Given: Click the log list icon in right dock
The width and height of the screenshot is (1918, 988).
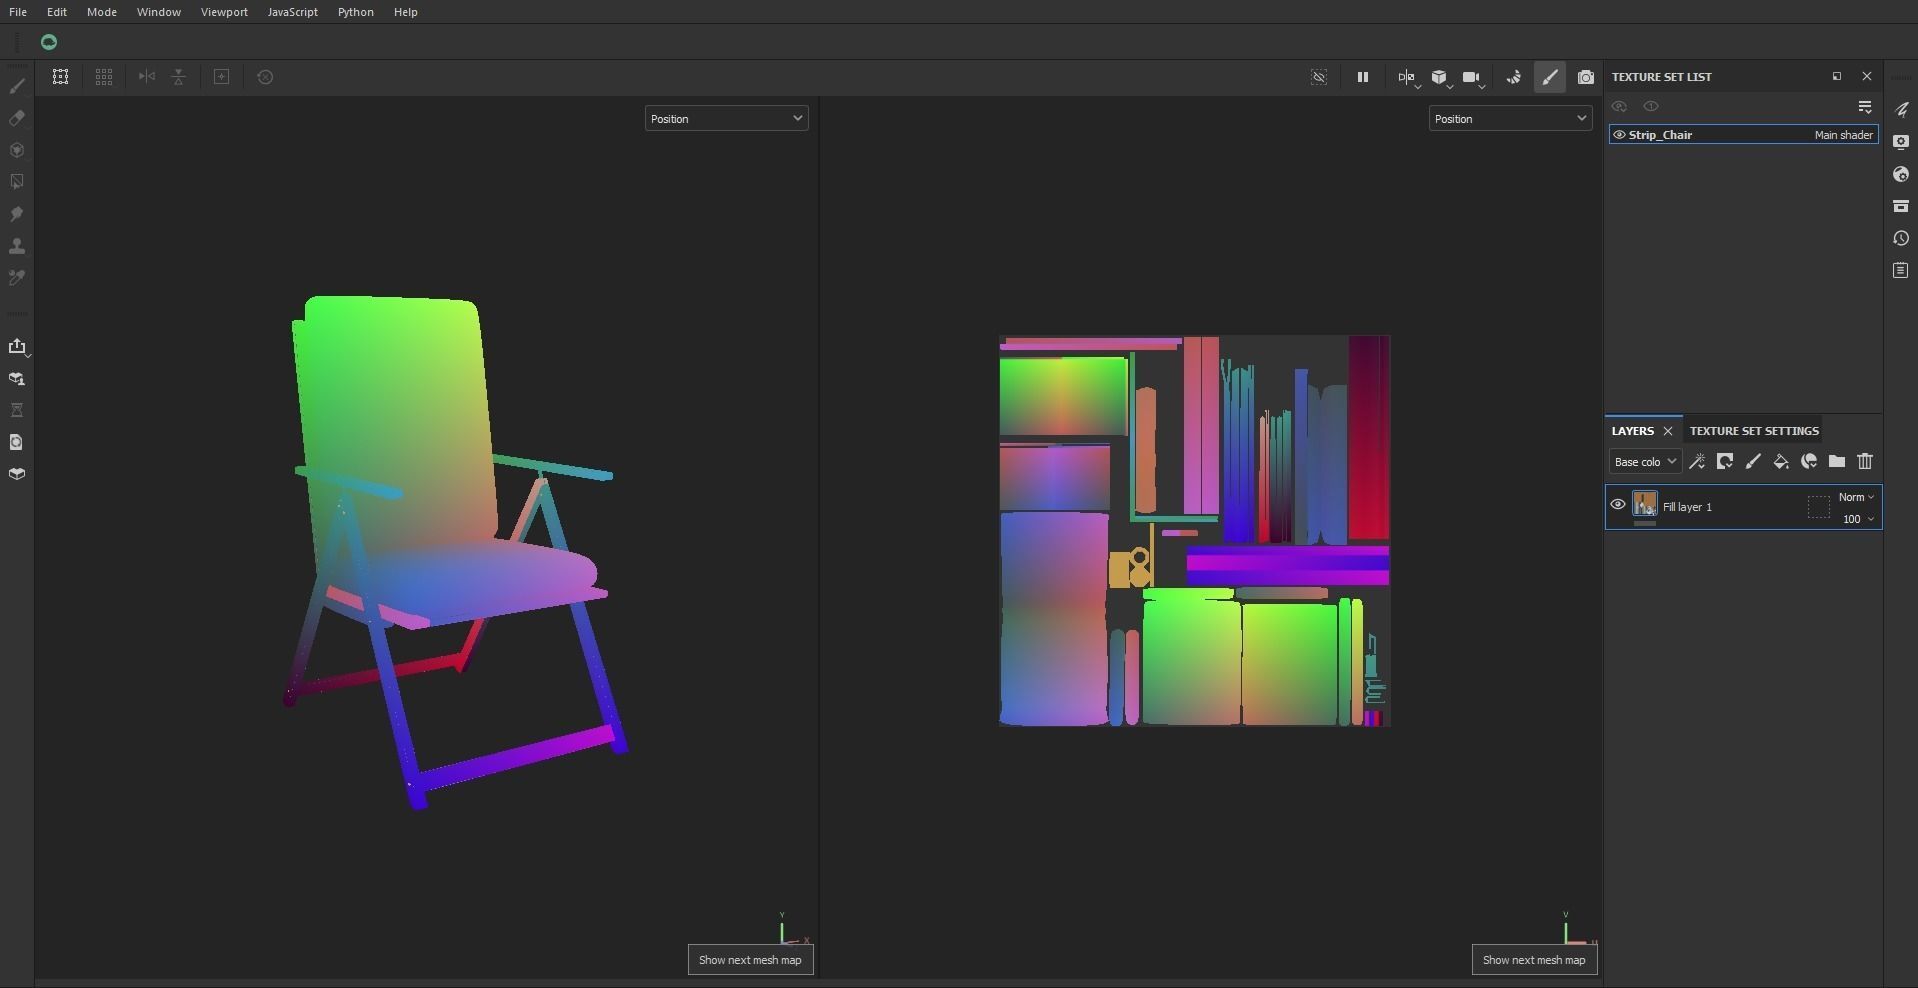Looking at the screenshot, I should [x=1901, y=270].
